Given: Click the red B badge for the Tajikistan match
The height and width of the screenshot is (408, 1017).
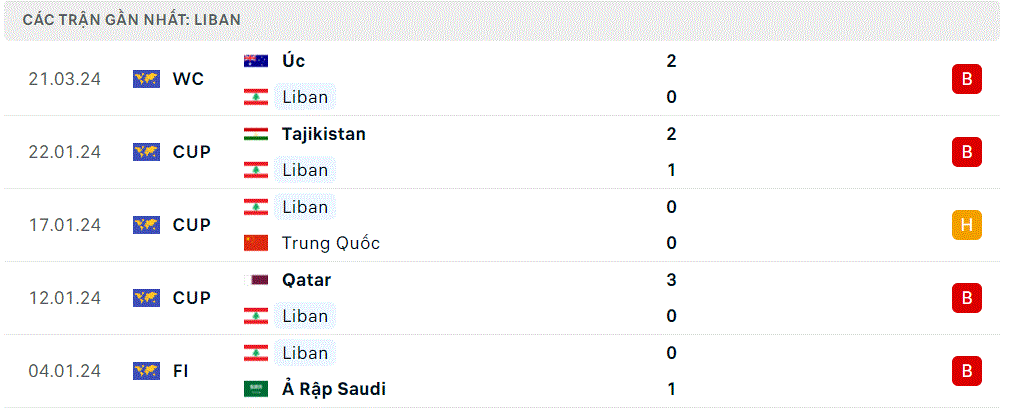Looking at the screenshot, I should (x=966, y=152).
